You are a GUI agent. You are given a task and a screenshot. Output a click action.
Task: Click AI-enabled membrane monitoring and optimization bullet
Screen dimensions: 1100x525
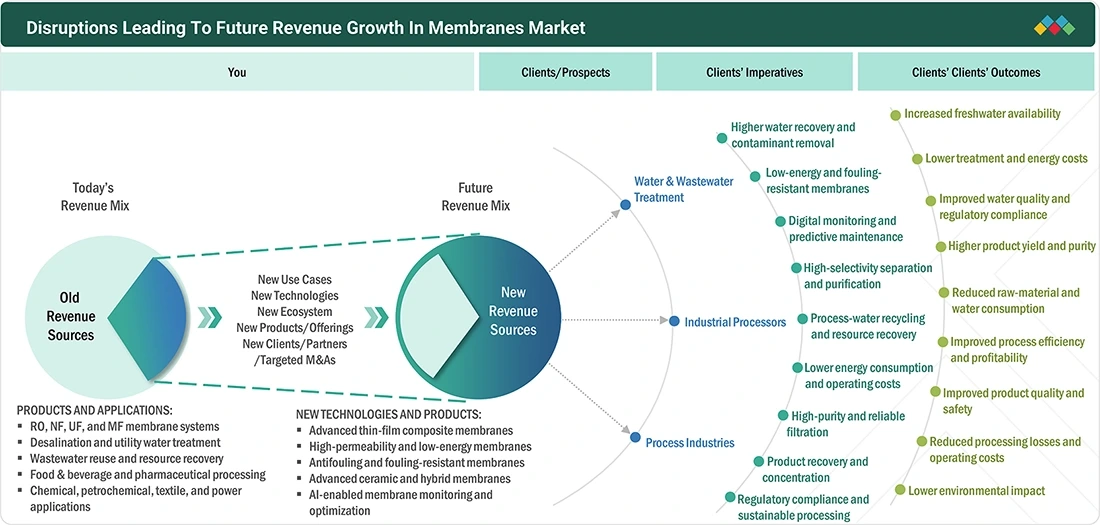point(401,503)
